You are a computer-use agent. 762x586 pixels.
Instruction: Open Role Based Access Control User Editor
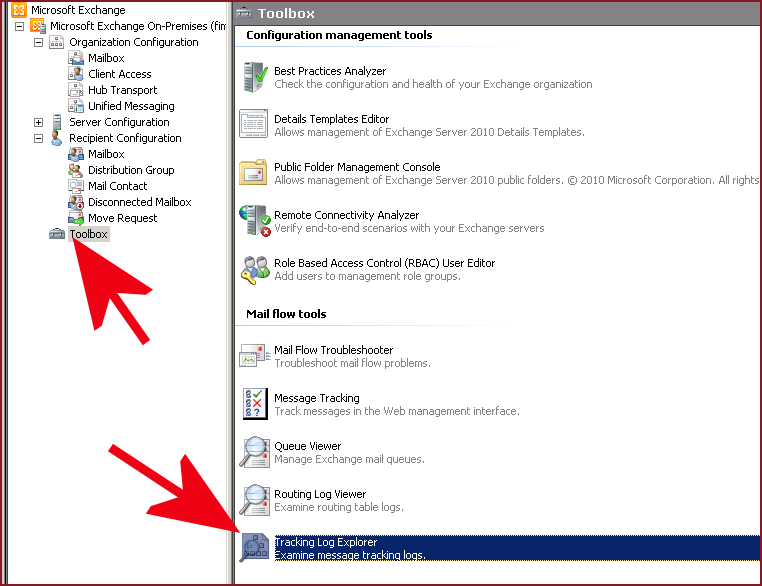(x=384, y=263)
